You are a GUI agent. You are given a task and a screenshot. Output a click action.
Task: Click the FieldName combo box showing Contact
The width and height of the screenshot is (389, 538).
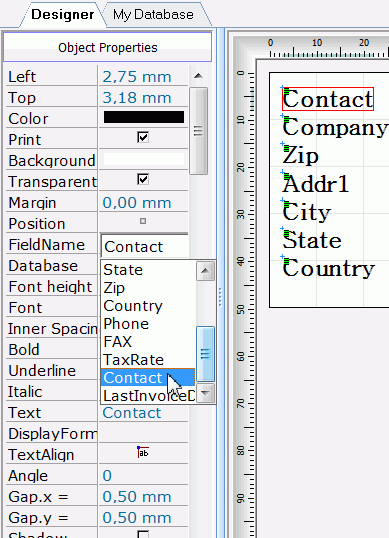[x=144, y=246]
